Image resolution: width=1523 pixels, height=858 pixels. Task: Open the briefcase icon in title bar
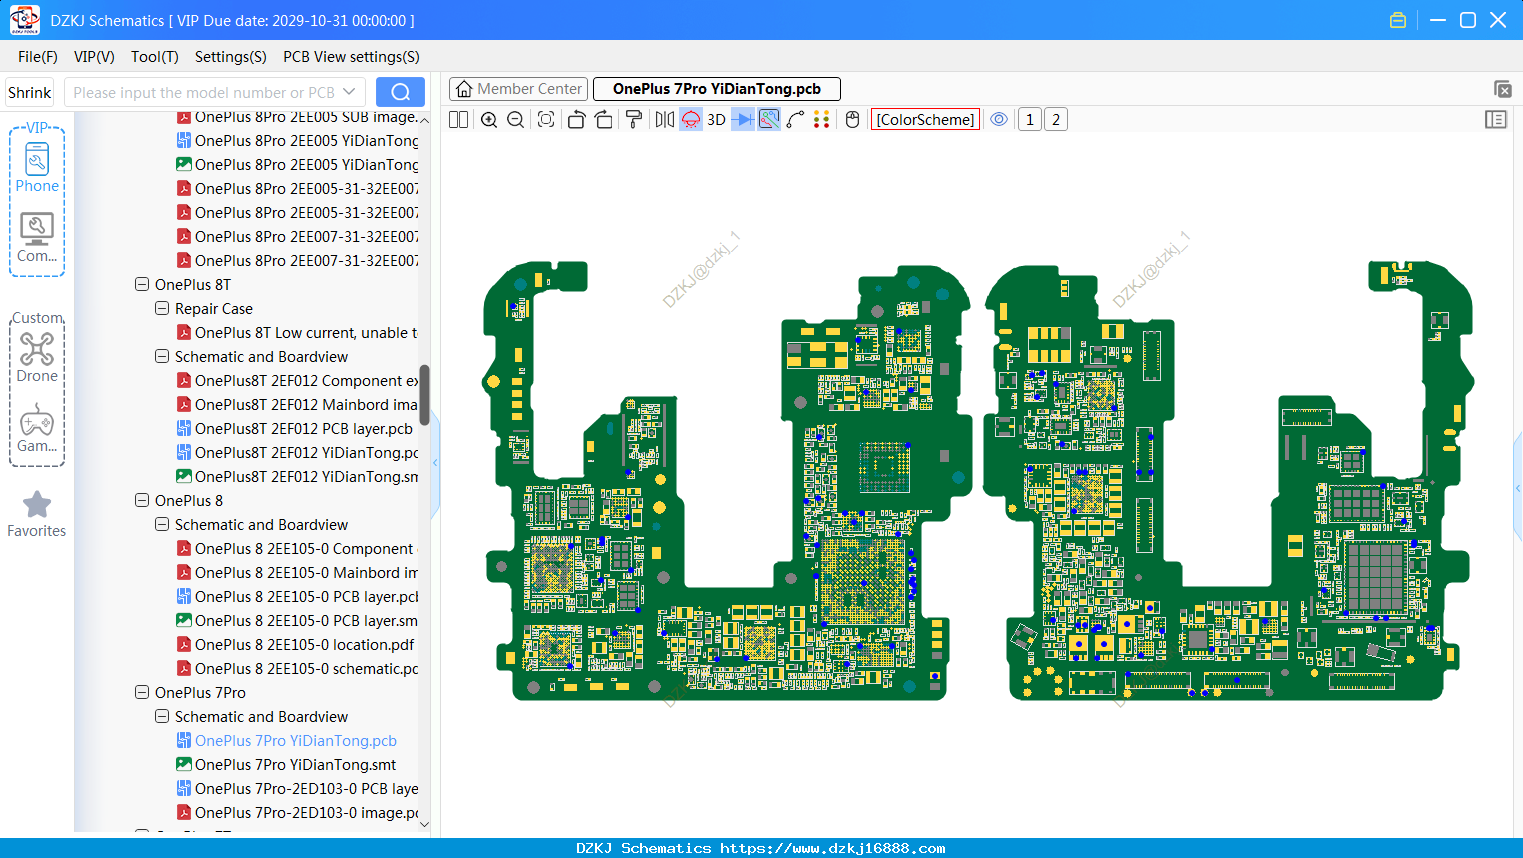click(1398, 20)
